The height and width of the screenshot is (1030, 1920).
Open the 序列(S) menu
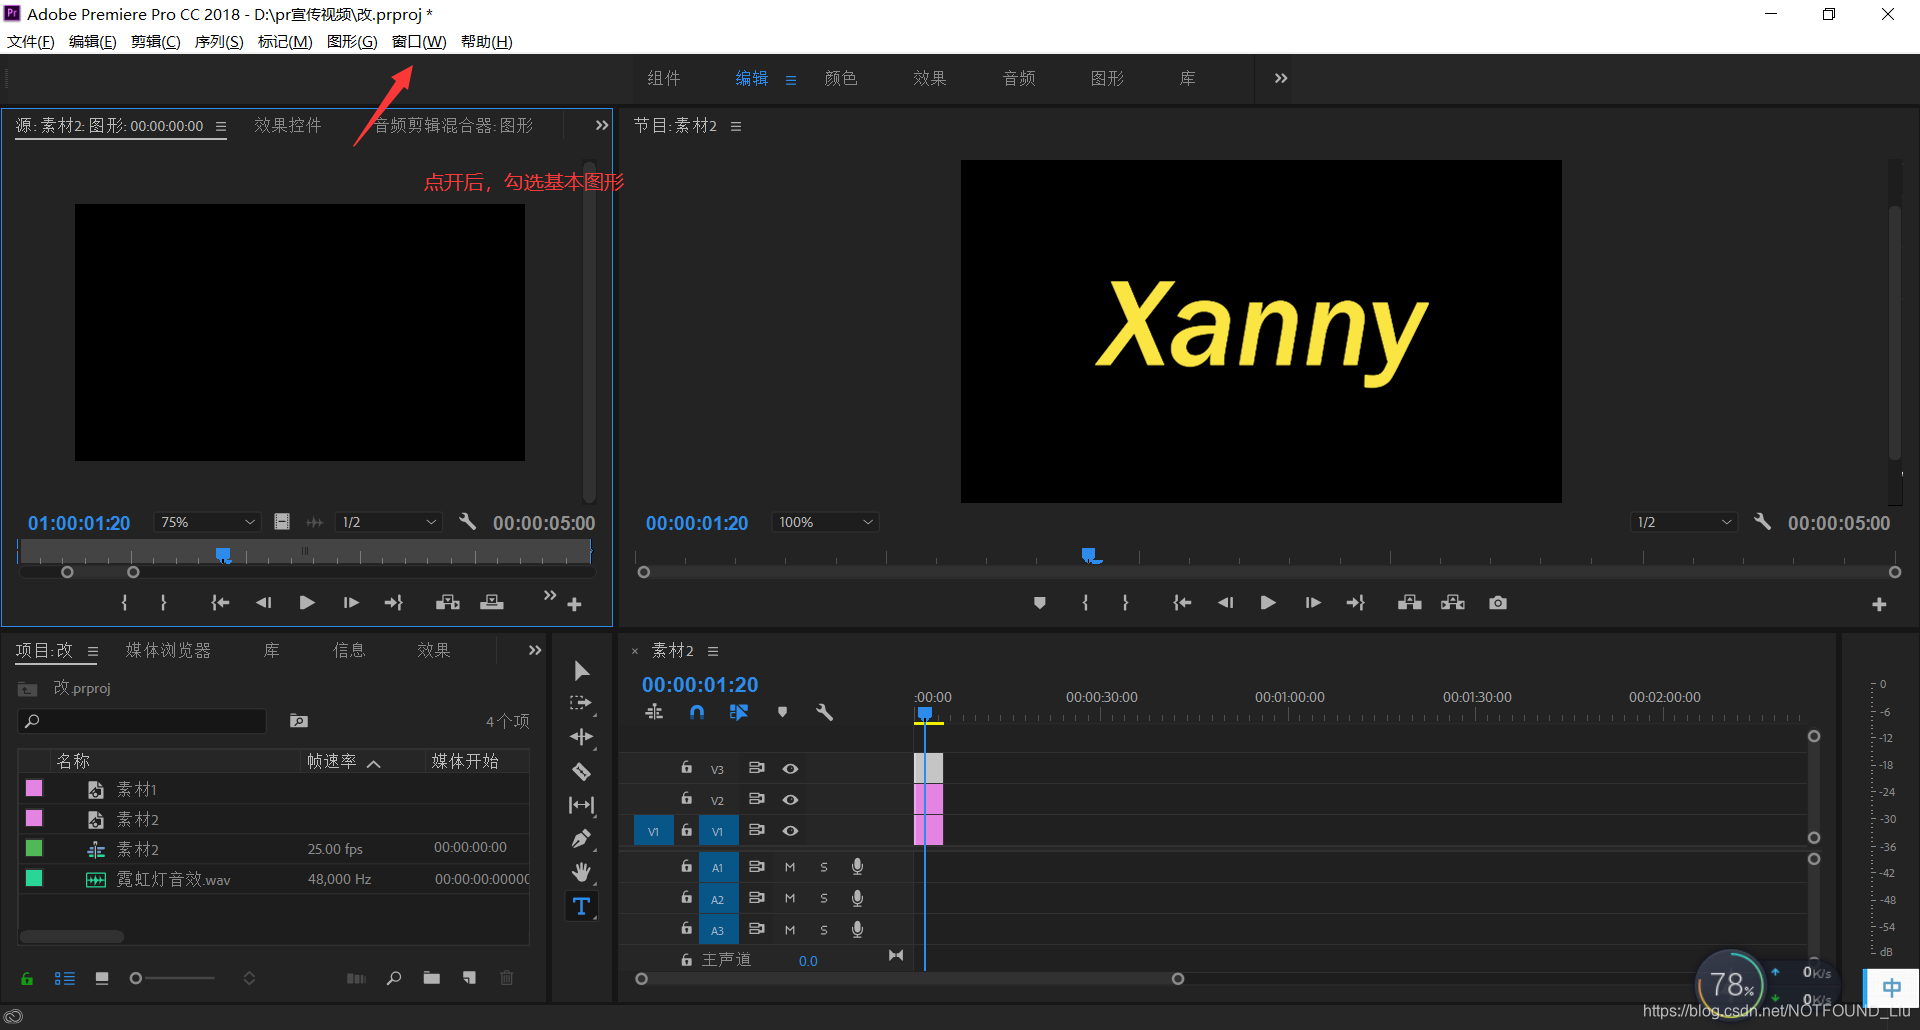click(219, 41)
